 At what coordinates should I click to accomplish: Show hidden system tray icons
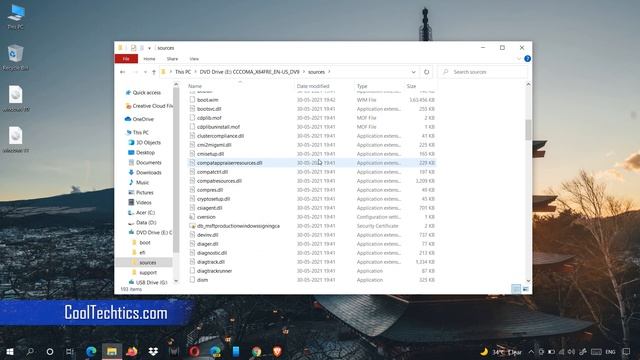tap(531, 351)
